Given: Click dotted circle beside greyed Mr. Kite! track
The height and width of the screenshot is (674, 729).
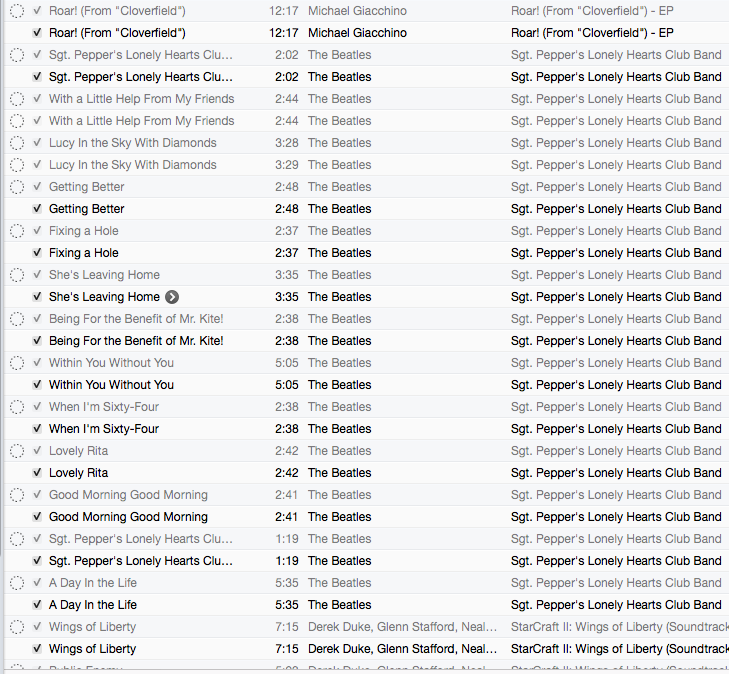Looking at the screenshot, I should [x=17, y=319].
